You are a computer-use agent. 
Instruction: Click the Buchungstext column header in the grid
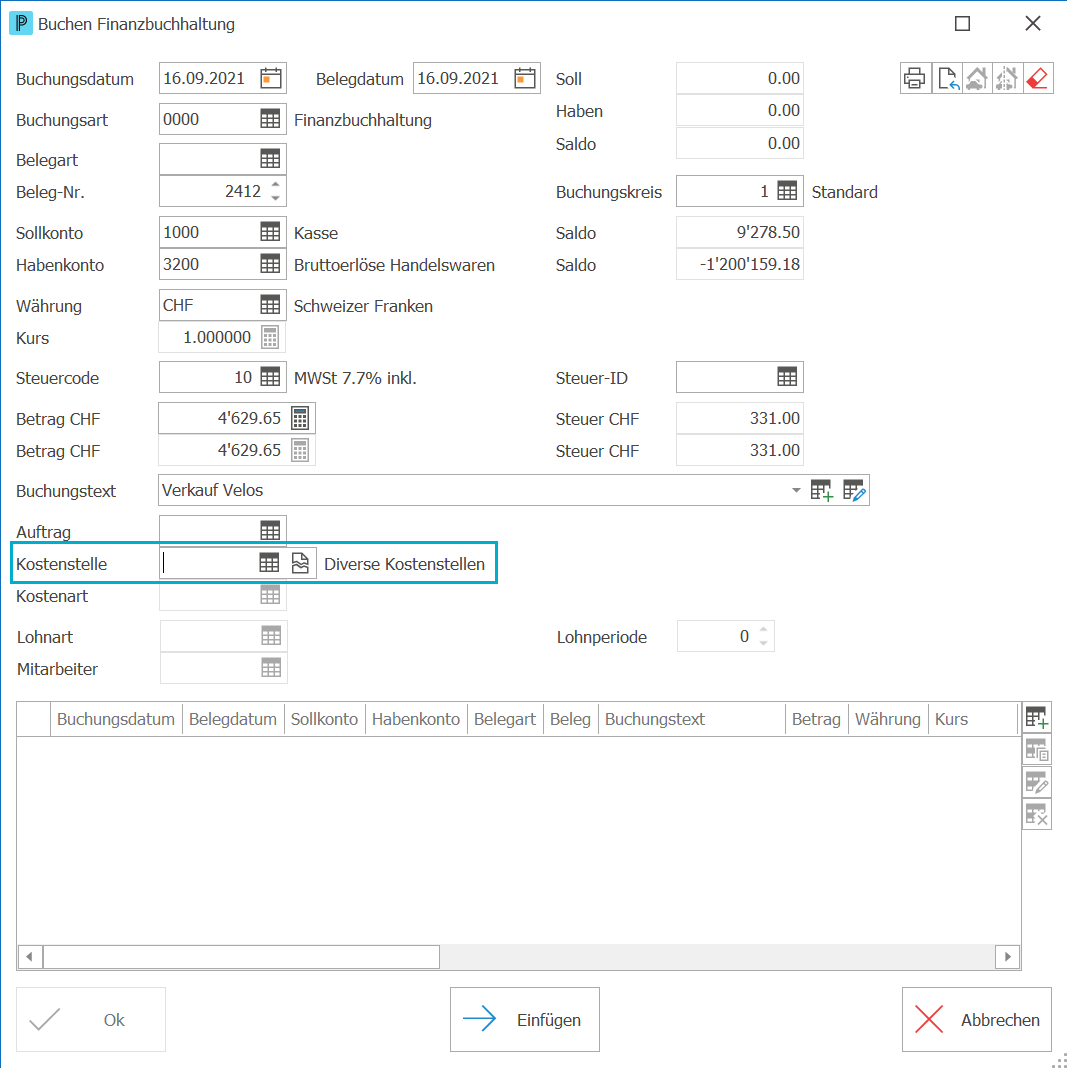coord(691,719)
